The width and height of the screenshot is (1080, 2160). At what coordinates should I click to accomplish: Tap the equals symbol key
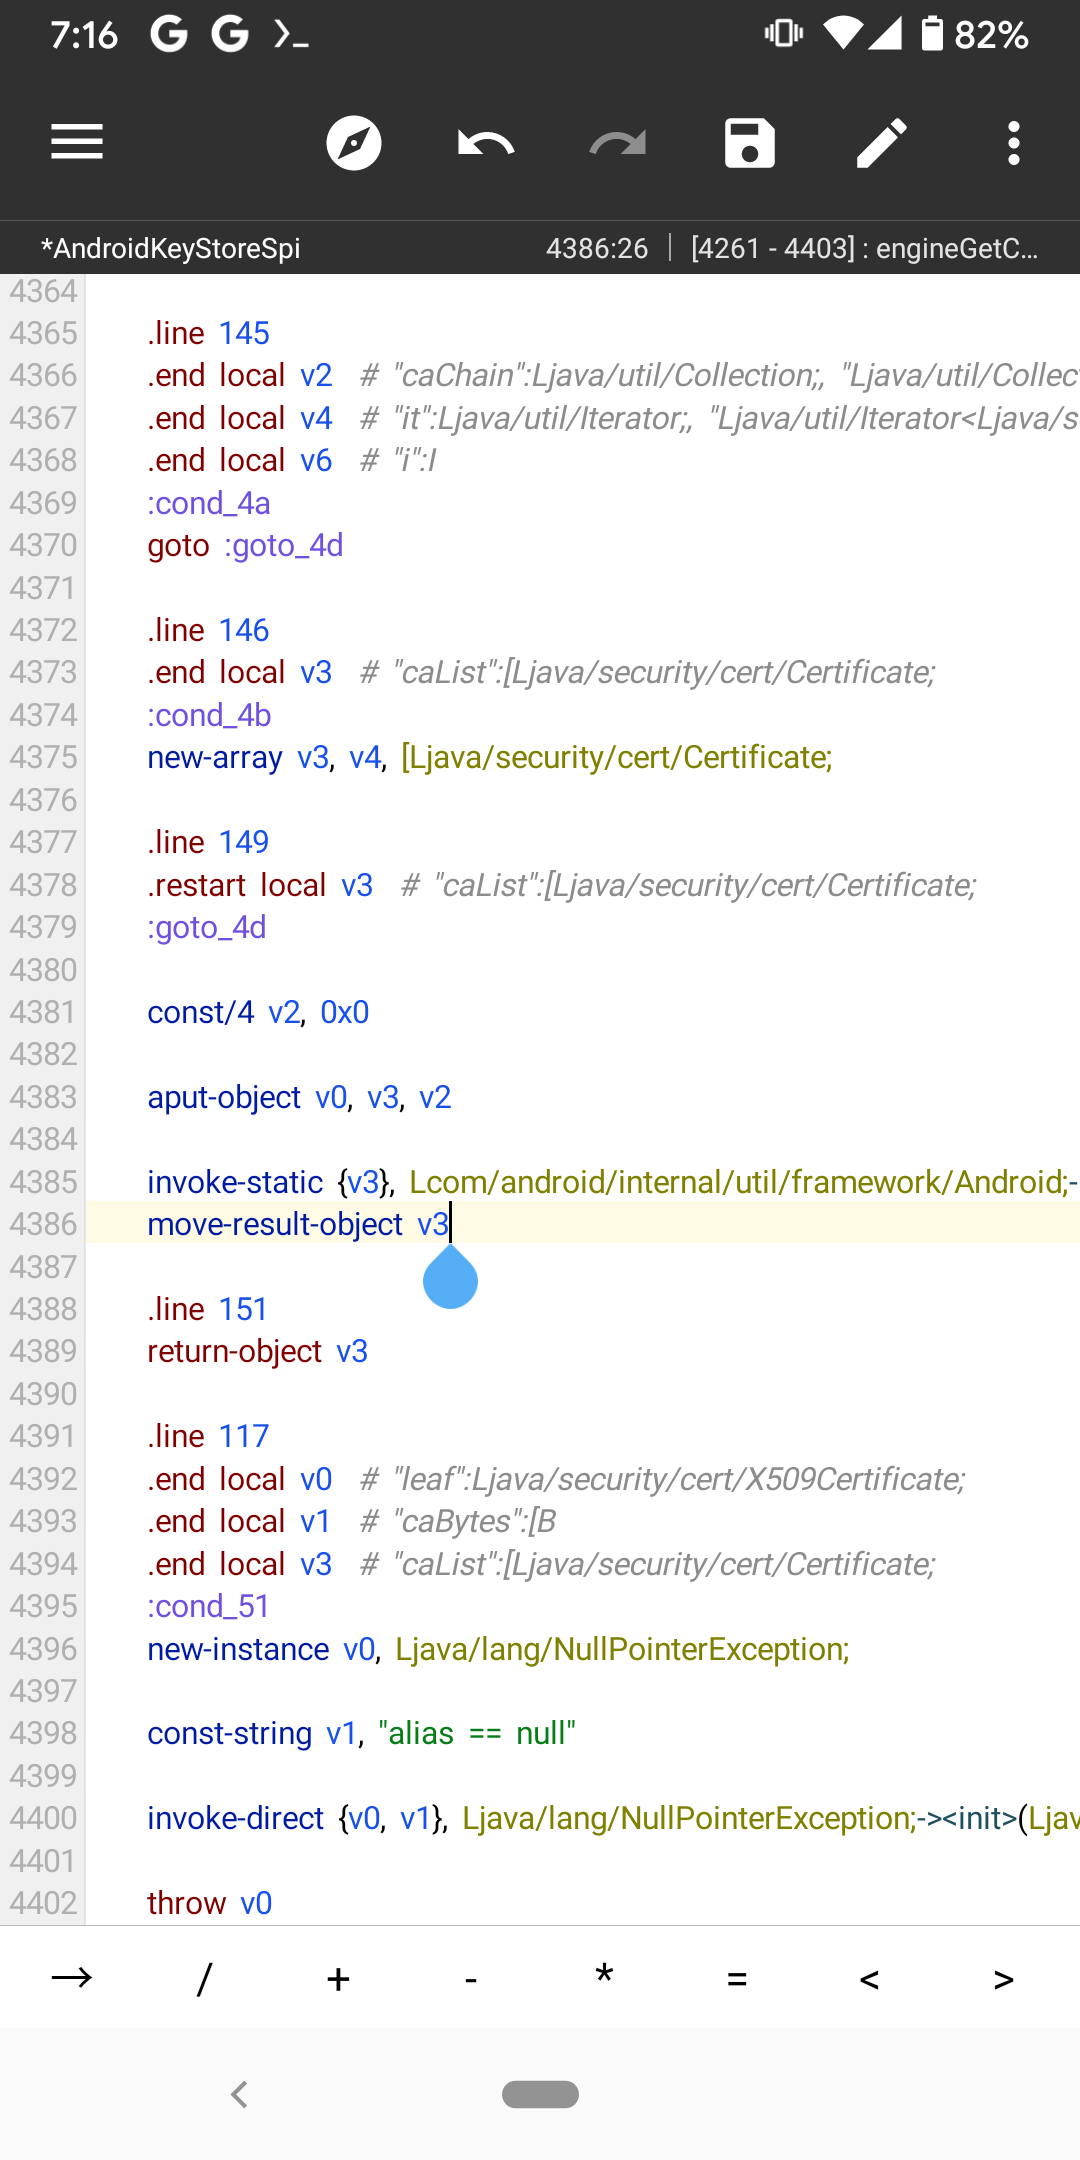coord(737,1978)
